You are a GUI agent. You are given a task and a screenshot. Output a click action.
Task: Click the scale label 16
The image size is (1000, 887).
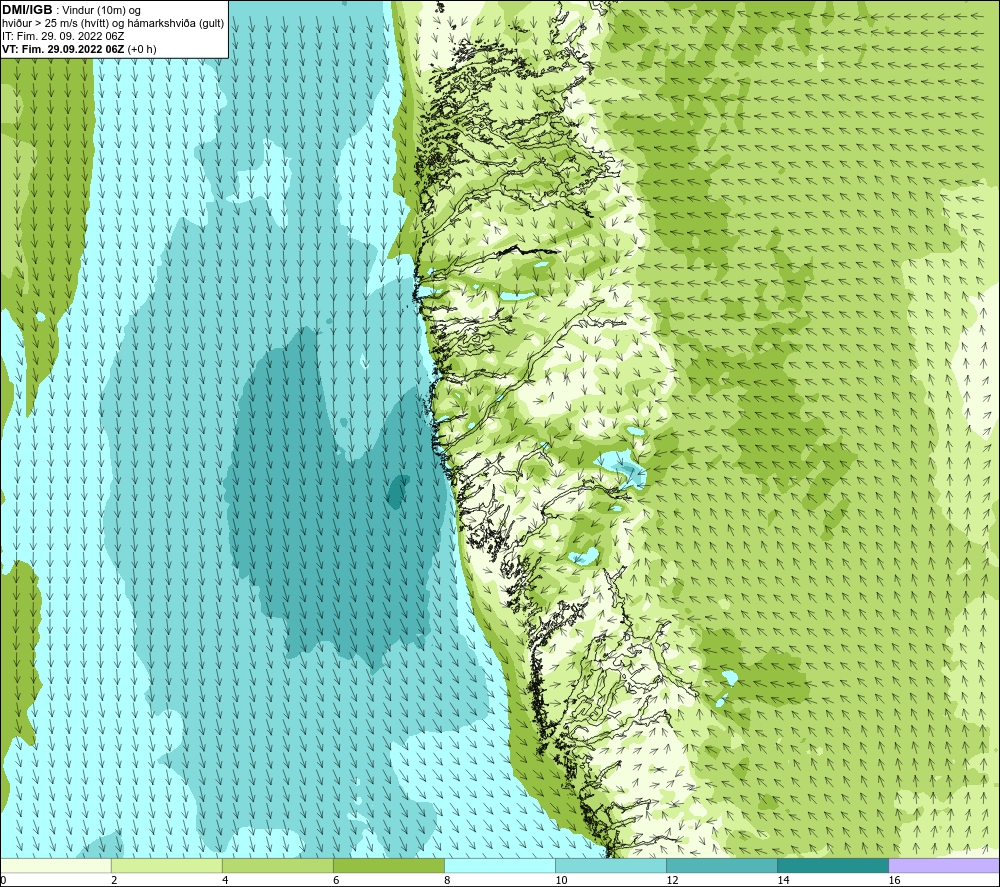click(x=894, y=881)
